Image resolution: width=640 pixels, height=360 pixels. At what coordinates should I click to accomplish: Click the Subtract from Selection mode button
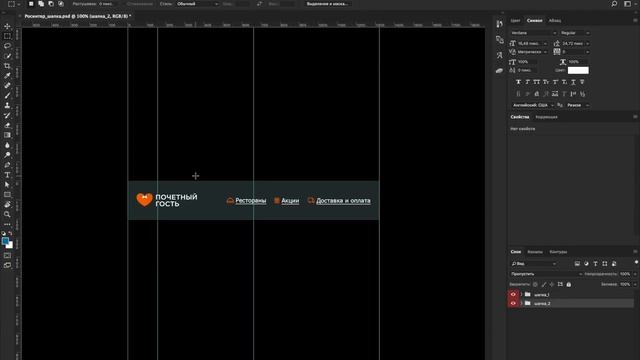pyautogui.click(x=51, y=4)
